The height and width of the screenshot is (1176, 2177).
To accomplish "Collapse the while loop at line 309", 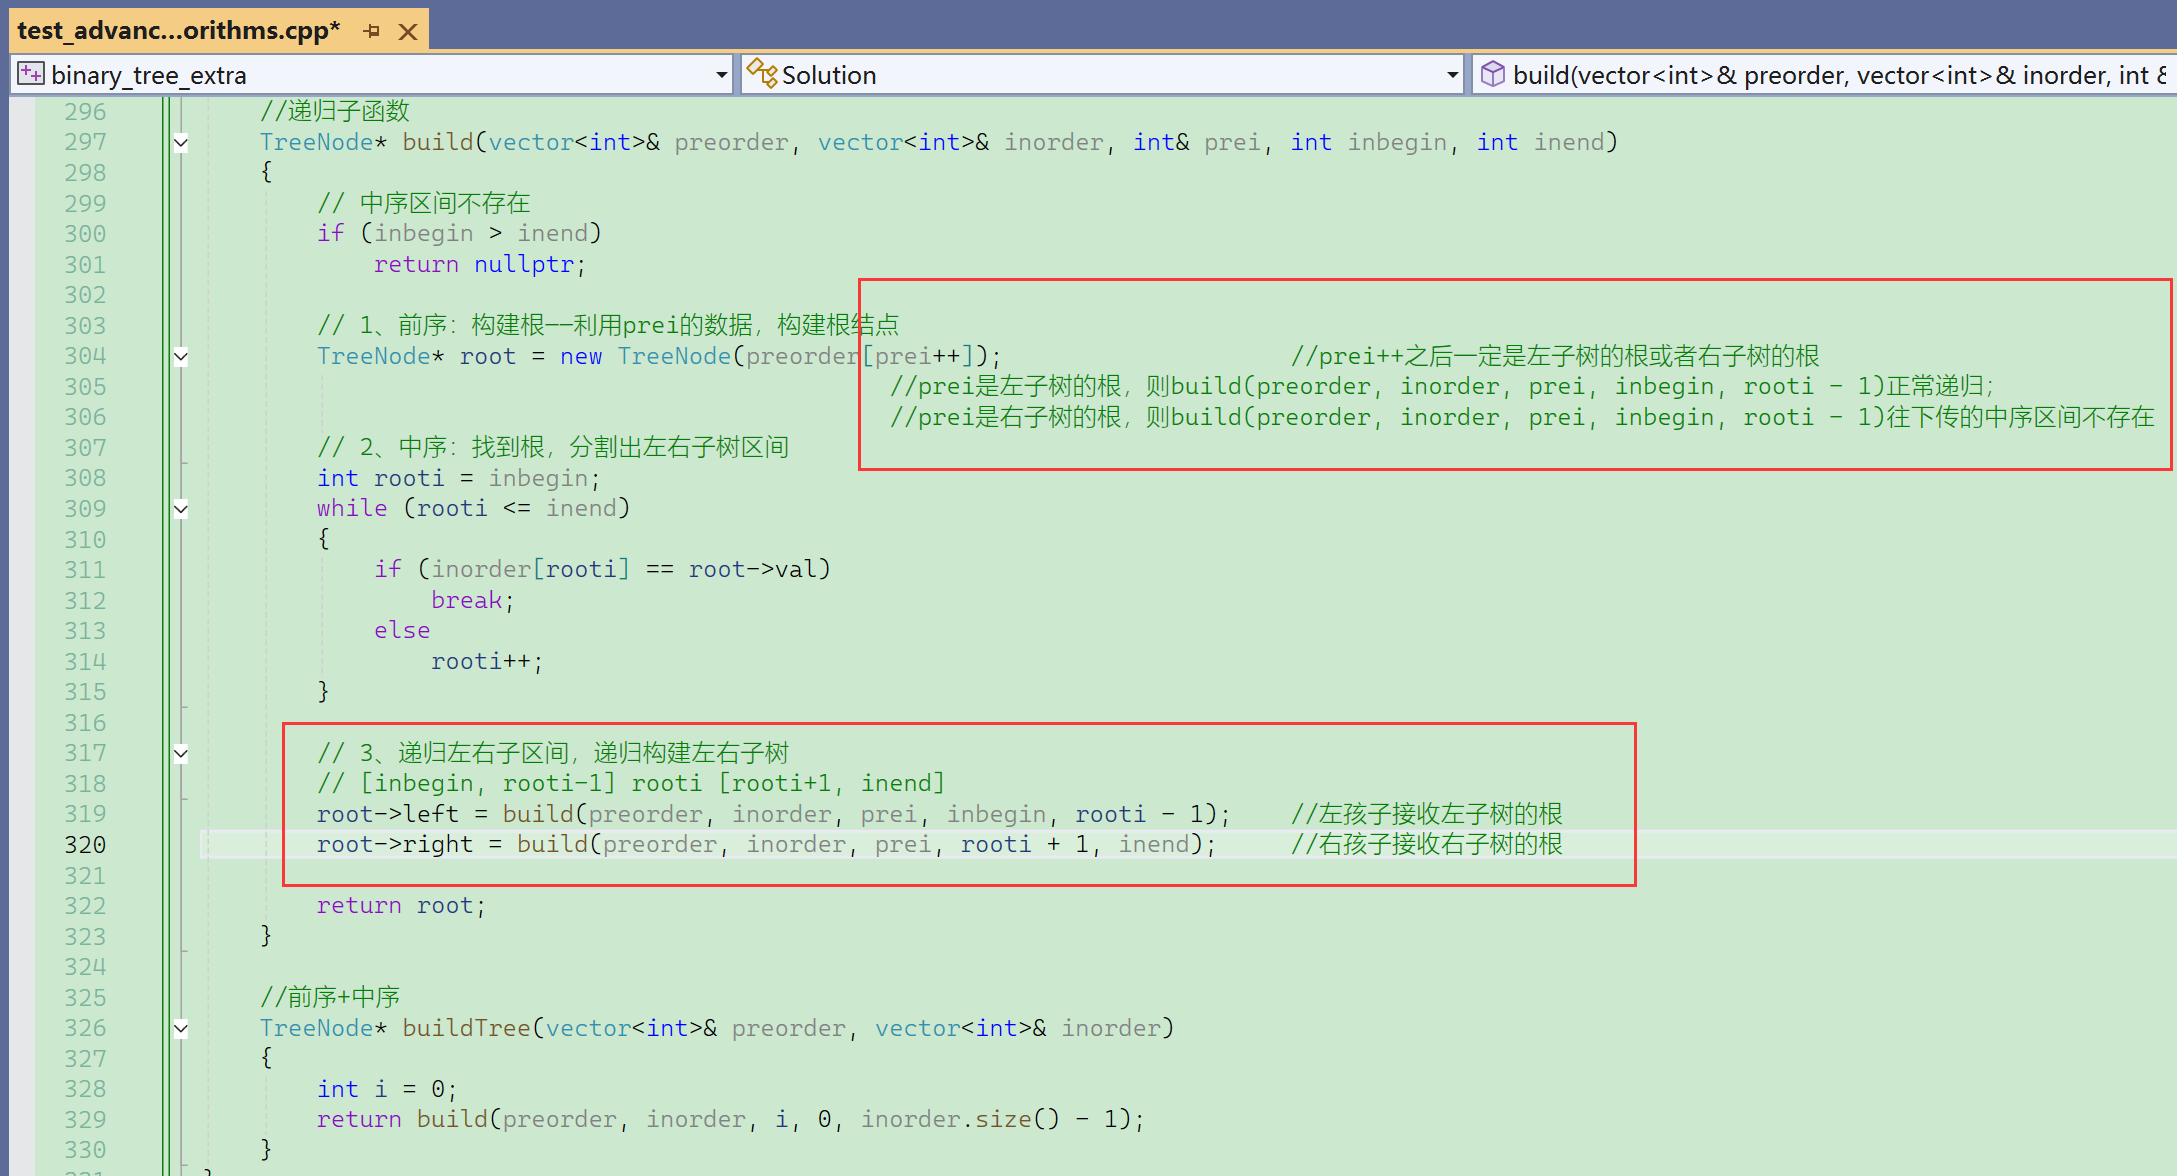I will click(181, 509).
